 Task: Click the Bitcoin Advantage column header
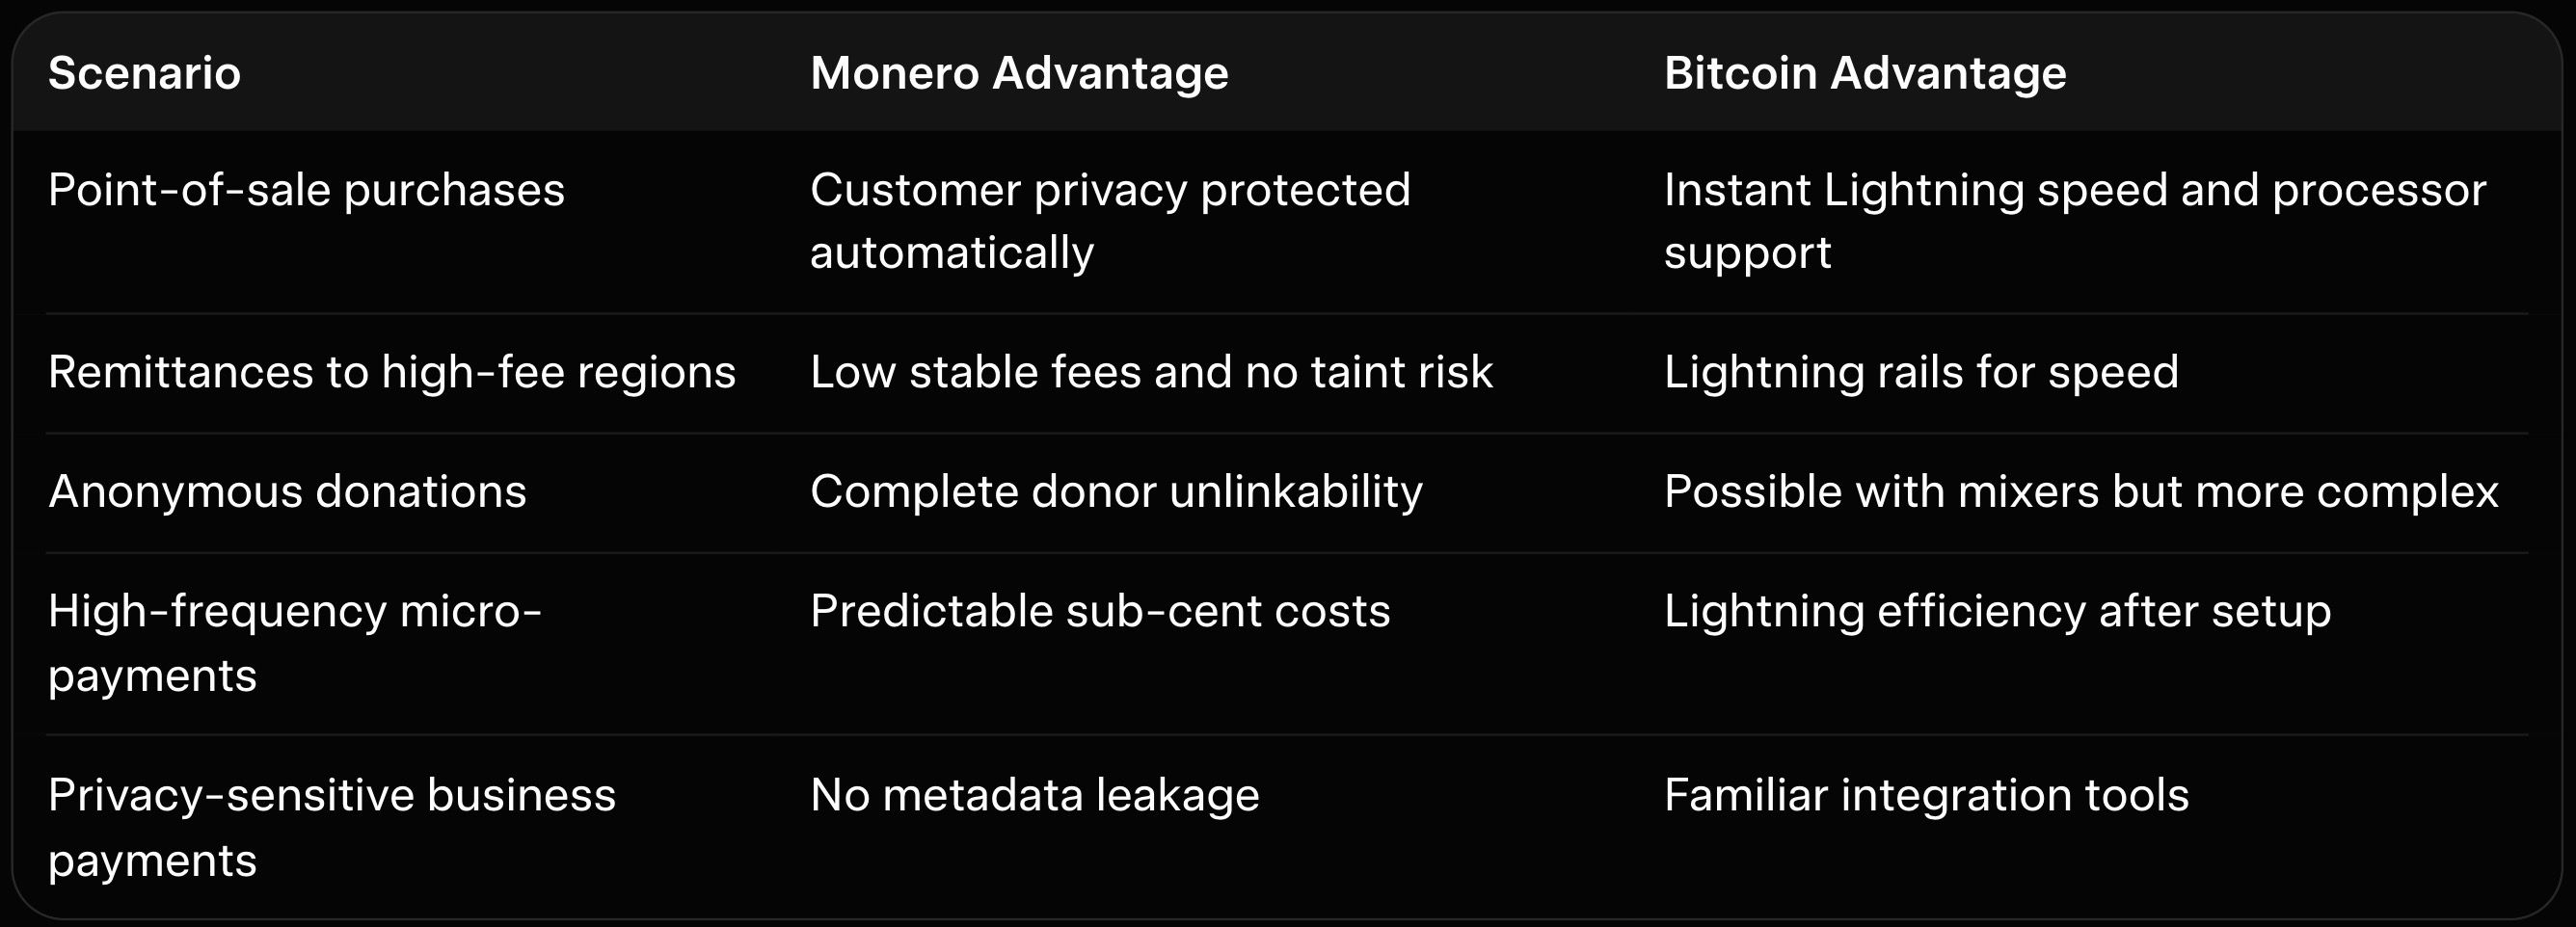point(1864,73)
